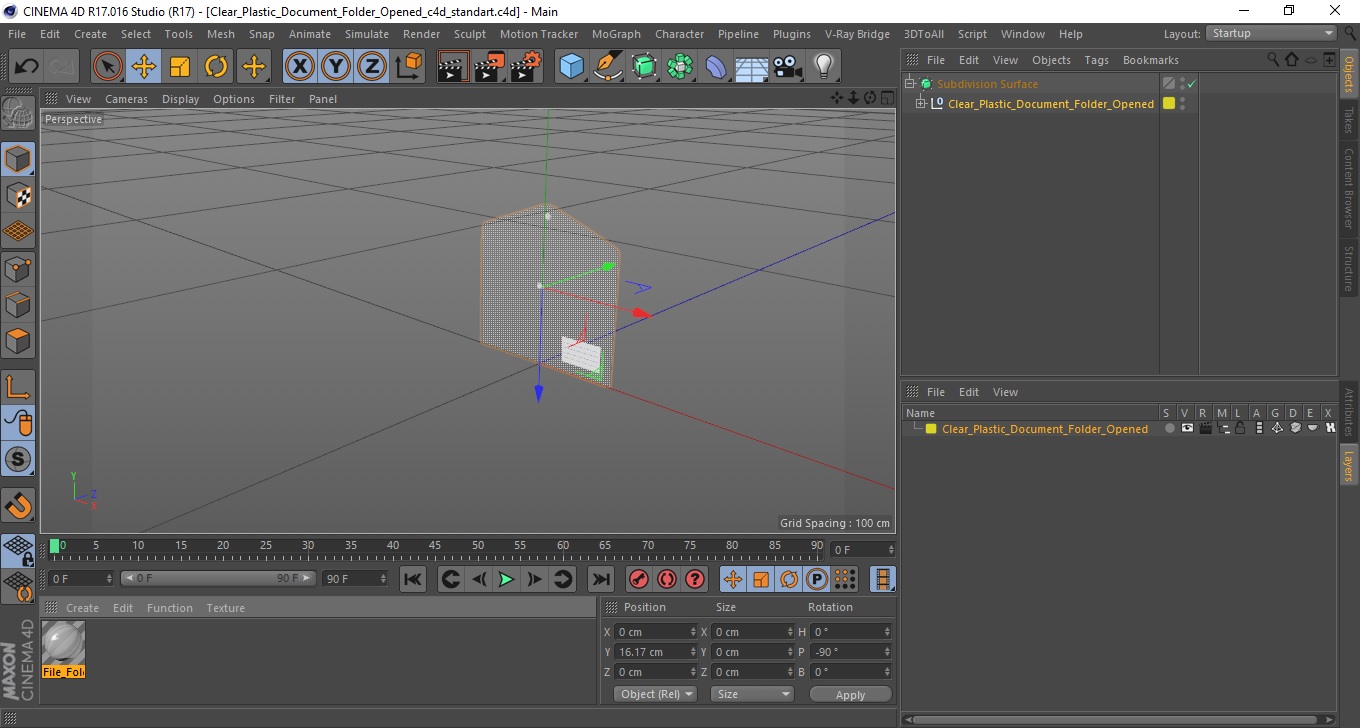Click the Undo arrow icon

[x=26, y=67]
